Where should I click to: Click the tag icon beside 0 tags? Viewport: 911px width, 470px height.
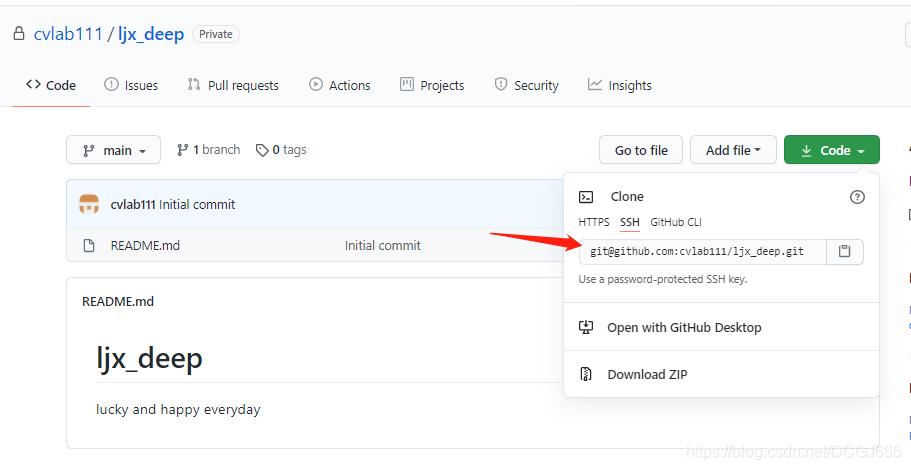(262, 150)
